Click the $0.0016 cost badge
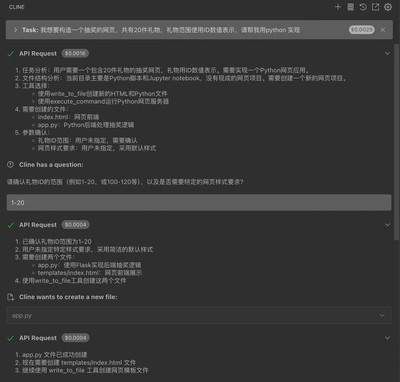This screenshot has width=400, height=382. pos(75,54)
